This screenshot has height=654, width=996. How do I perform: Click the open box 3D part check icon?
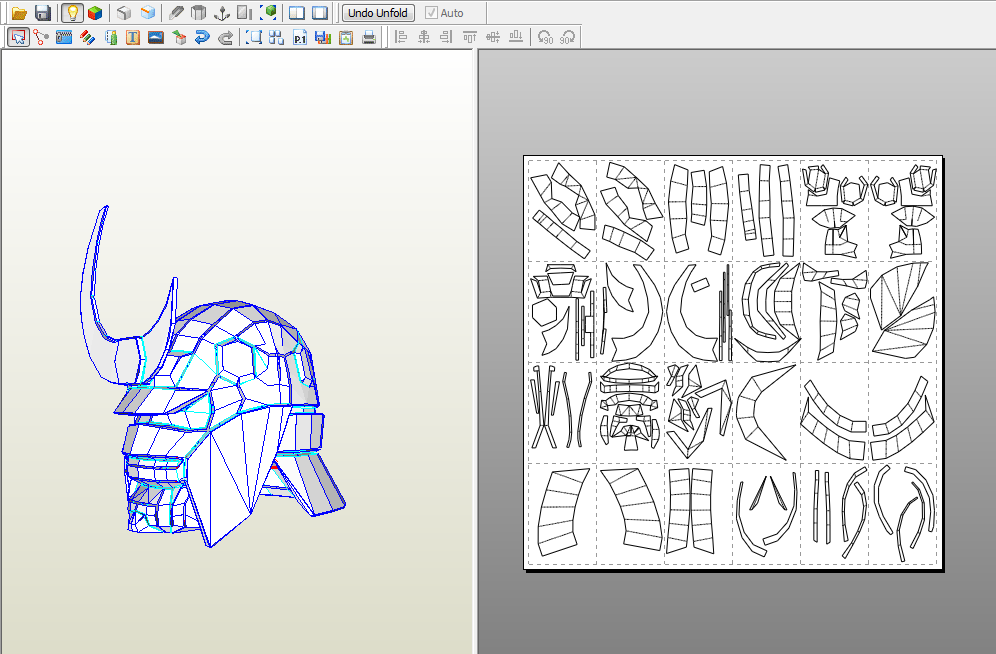(x=179, y=37)
